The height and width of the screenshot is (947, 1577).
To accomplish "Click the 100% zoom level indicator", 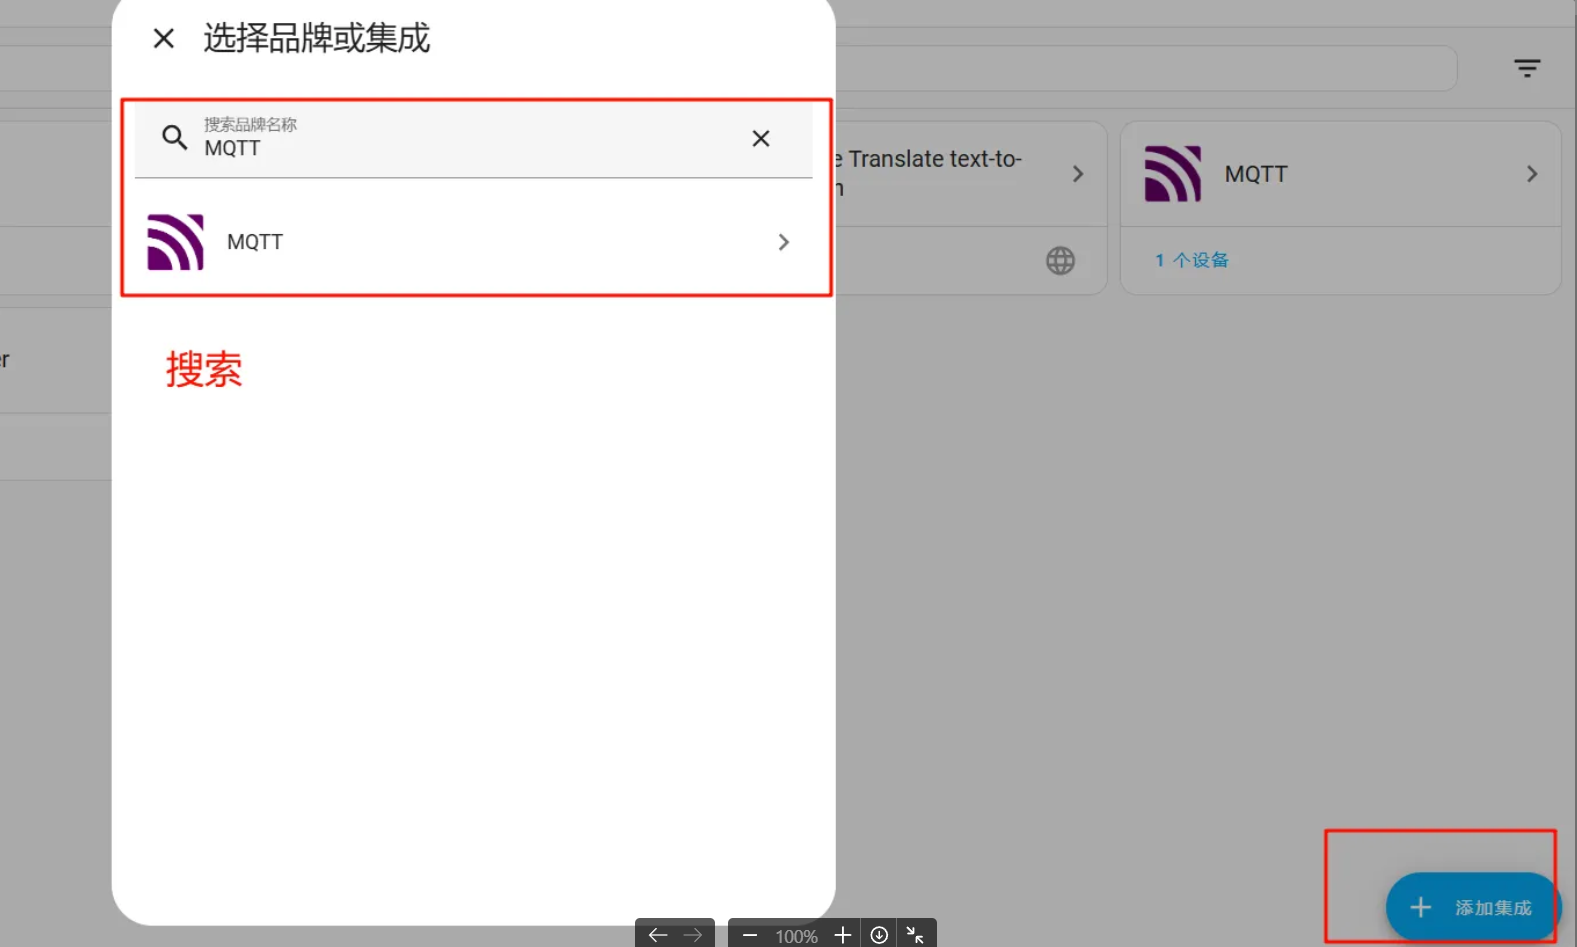I will pos(796,936).
